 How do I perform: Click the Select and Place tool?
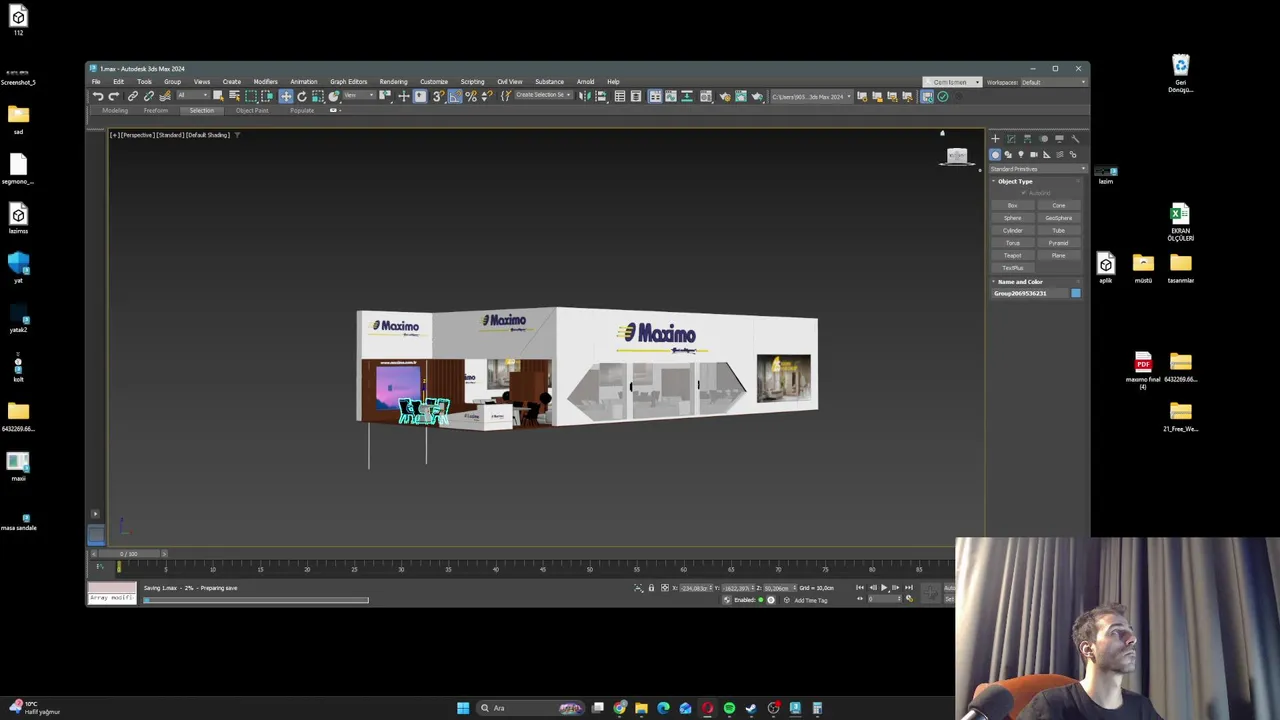(x=333, y=96)
